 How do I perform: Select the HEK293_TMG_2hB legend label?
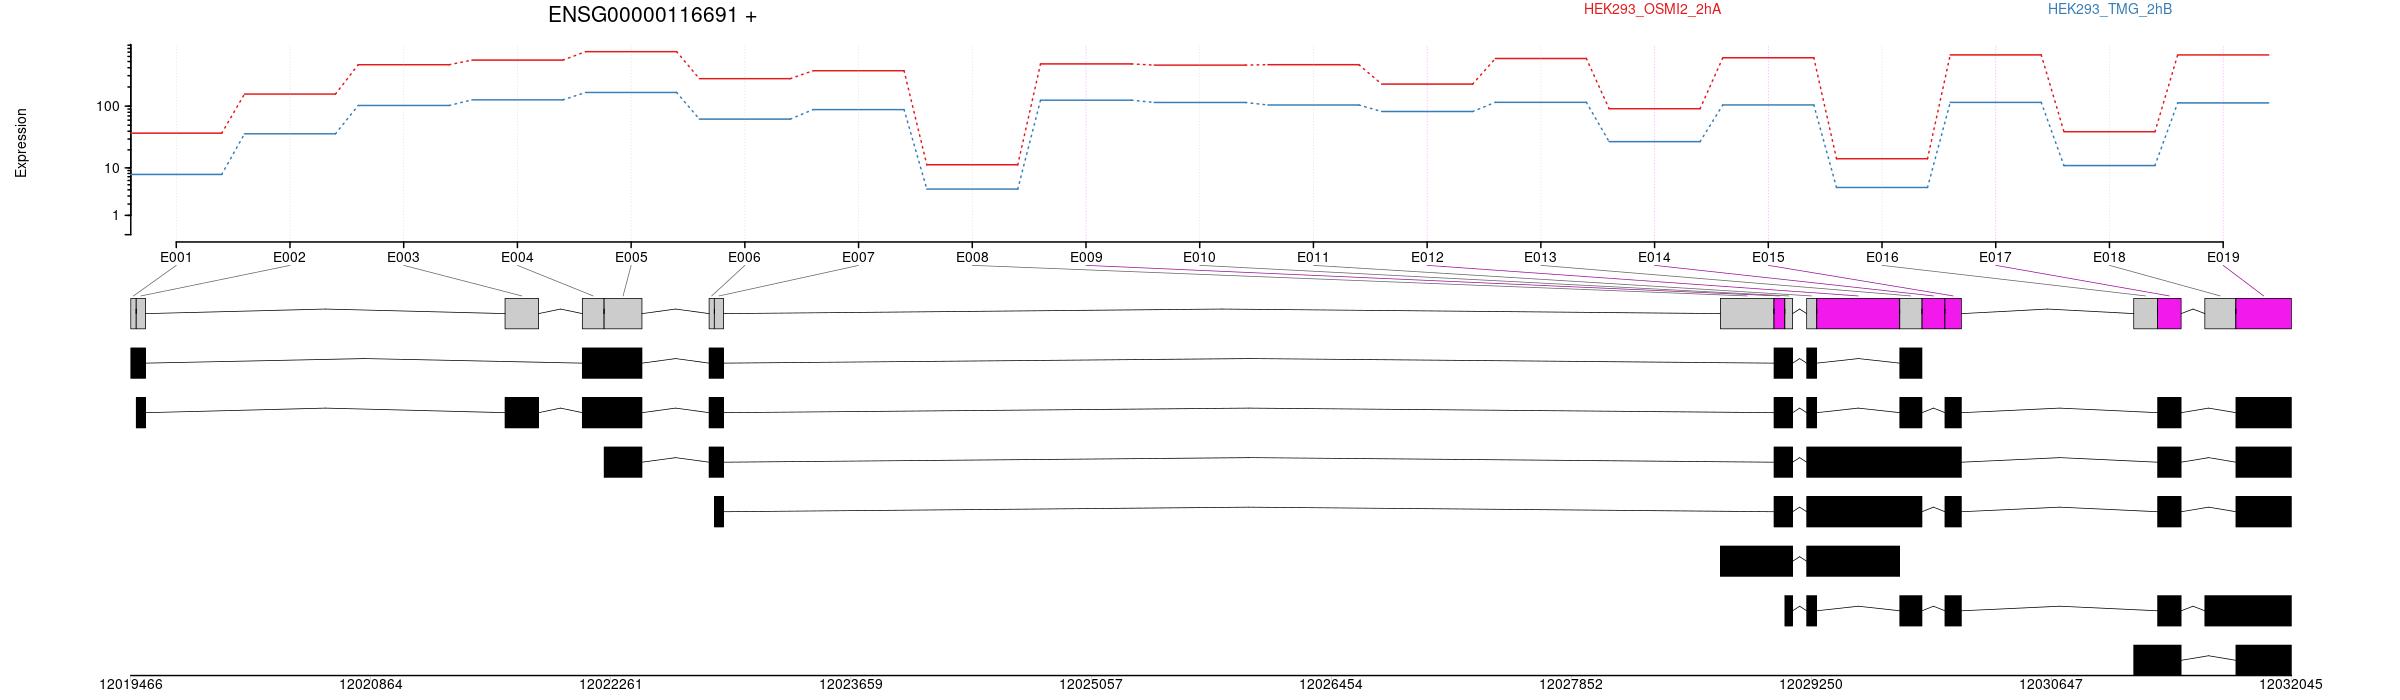pyautogui.click(x=2110, y=9)
